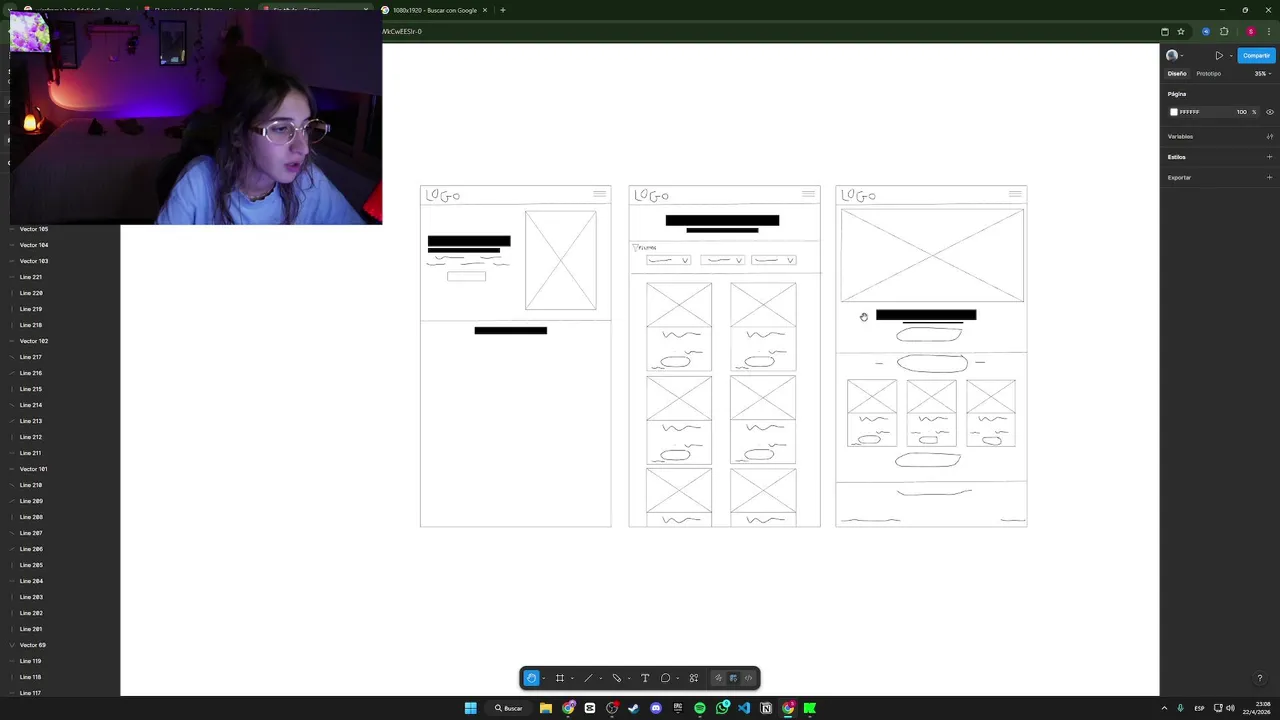
Task: Select the Line shape tool
Action: [588, 678]
